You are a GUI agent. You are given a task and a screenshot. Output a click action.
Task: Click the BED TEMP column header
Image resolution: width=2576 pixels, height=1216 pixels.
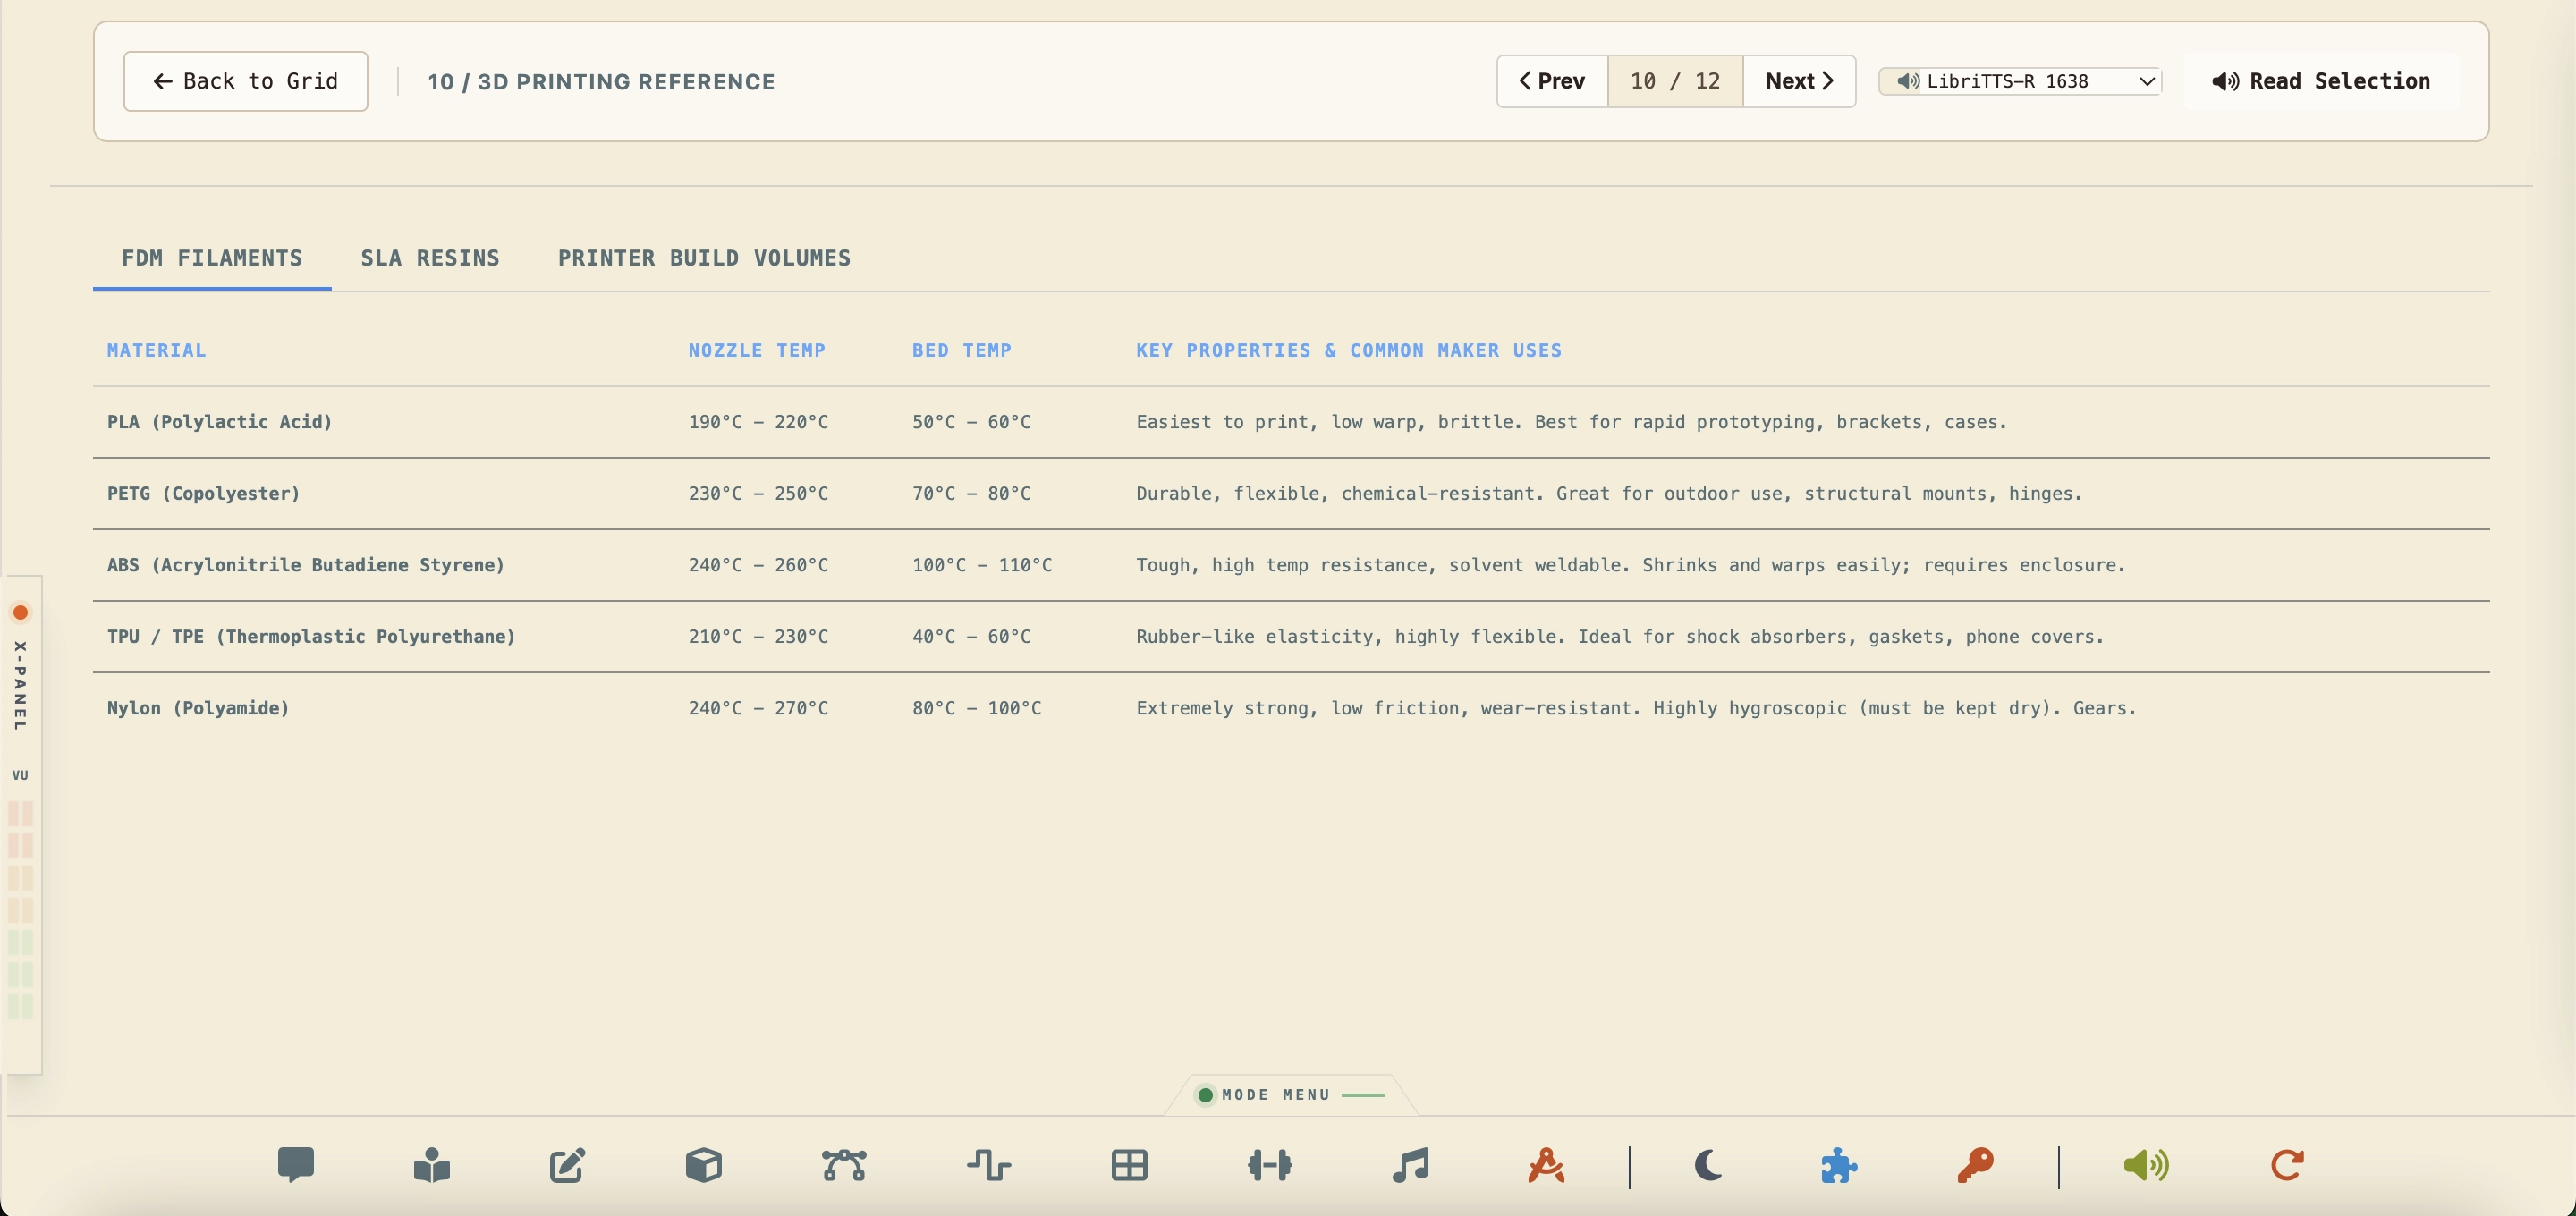(962, 350)
